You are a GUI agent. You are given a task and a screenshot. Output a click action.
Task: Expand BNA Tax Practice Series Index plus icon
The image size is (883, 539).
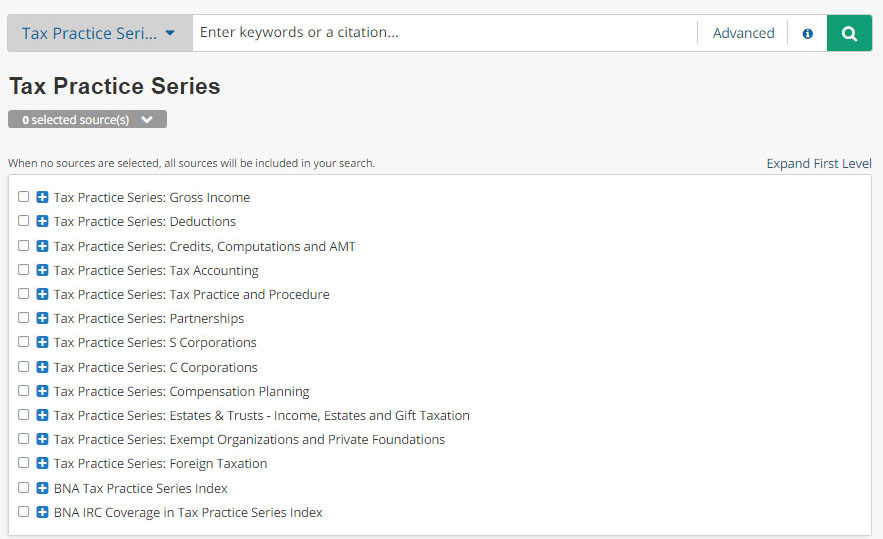pyautogui.click(x=42, y=488)
